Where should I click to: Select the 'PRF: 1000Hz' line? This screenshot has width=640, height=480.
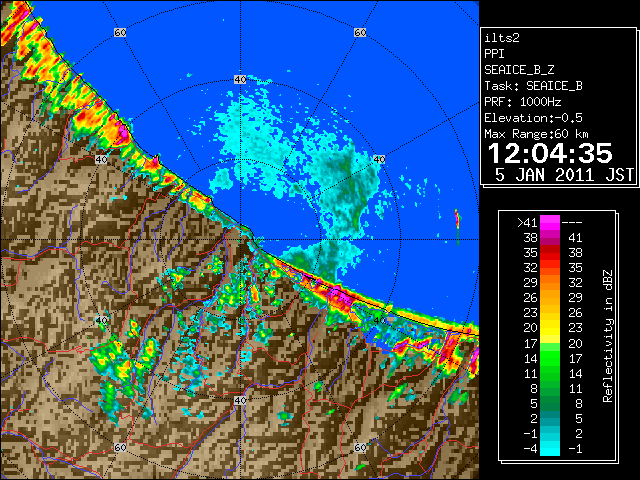tap(523, 102)
